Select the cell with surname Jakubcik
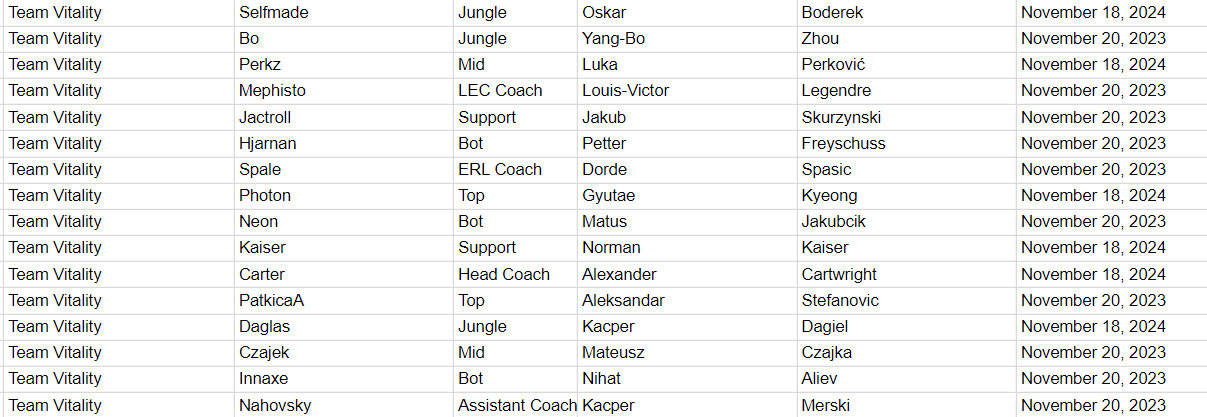1207x417 pixels. pos(906,222)
